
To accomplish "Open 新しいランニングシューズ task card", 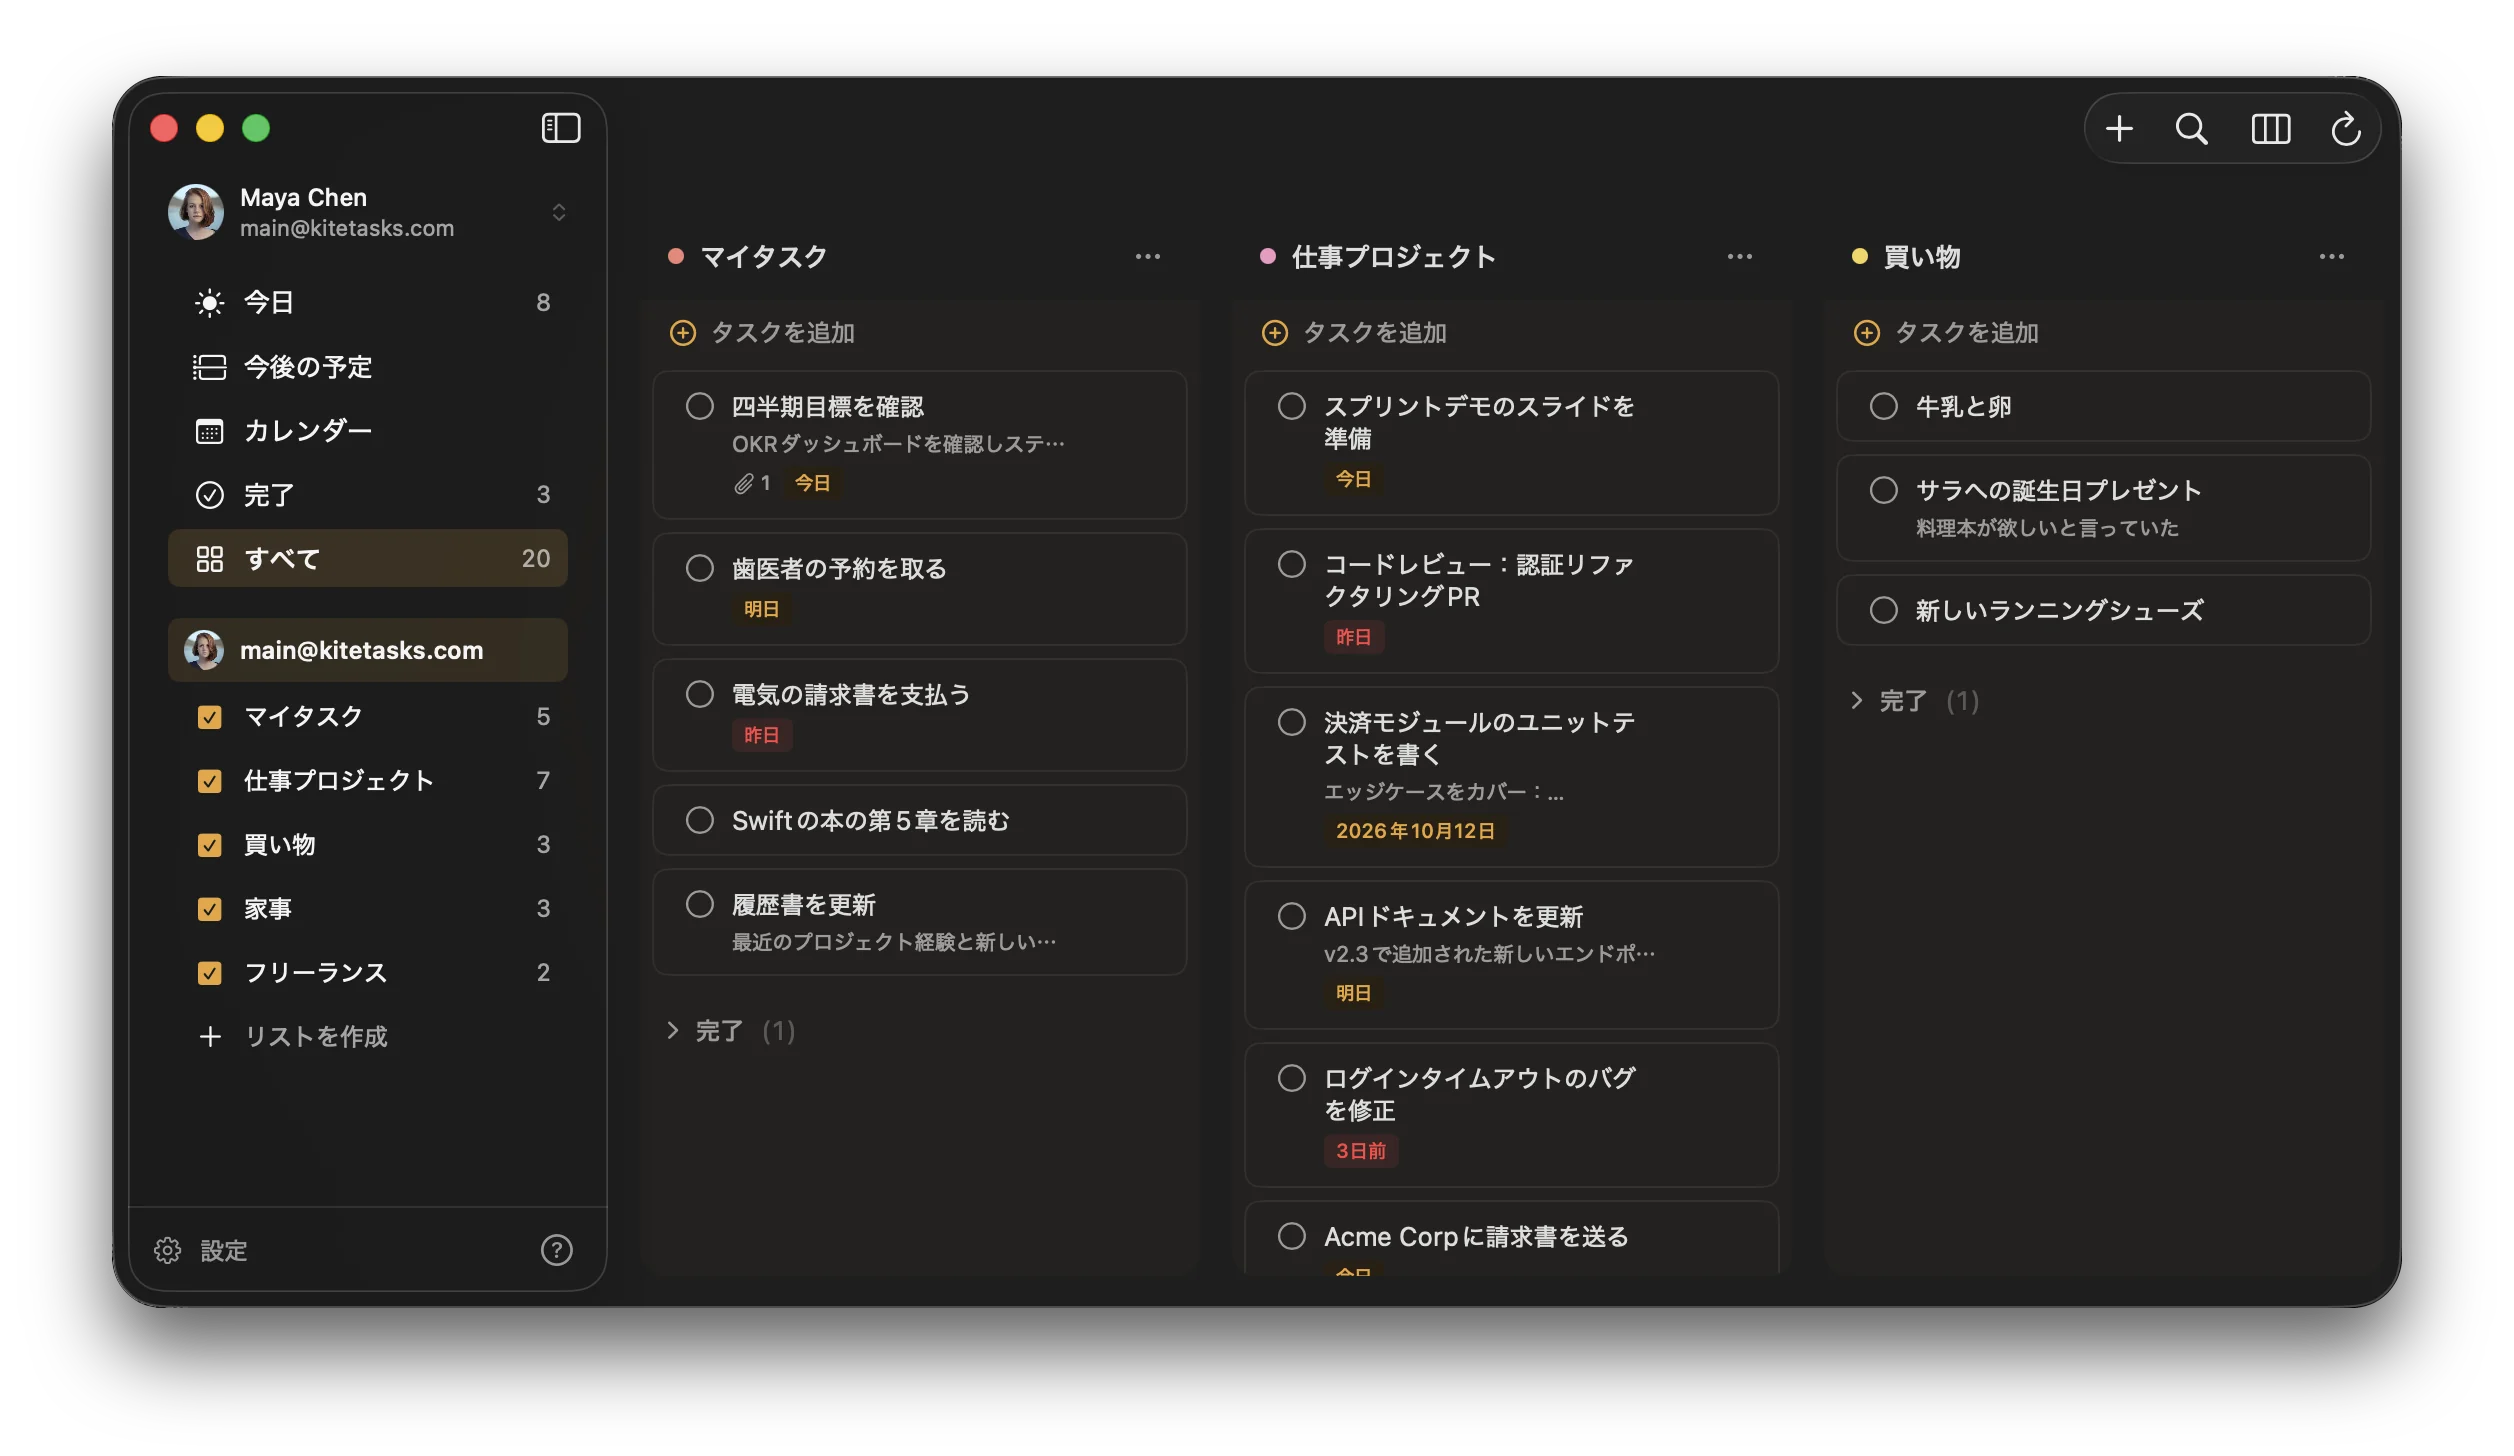I will 2104,610.
